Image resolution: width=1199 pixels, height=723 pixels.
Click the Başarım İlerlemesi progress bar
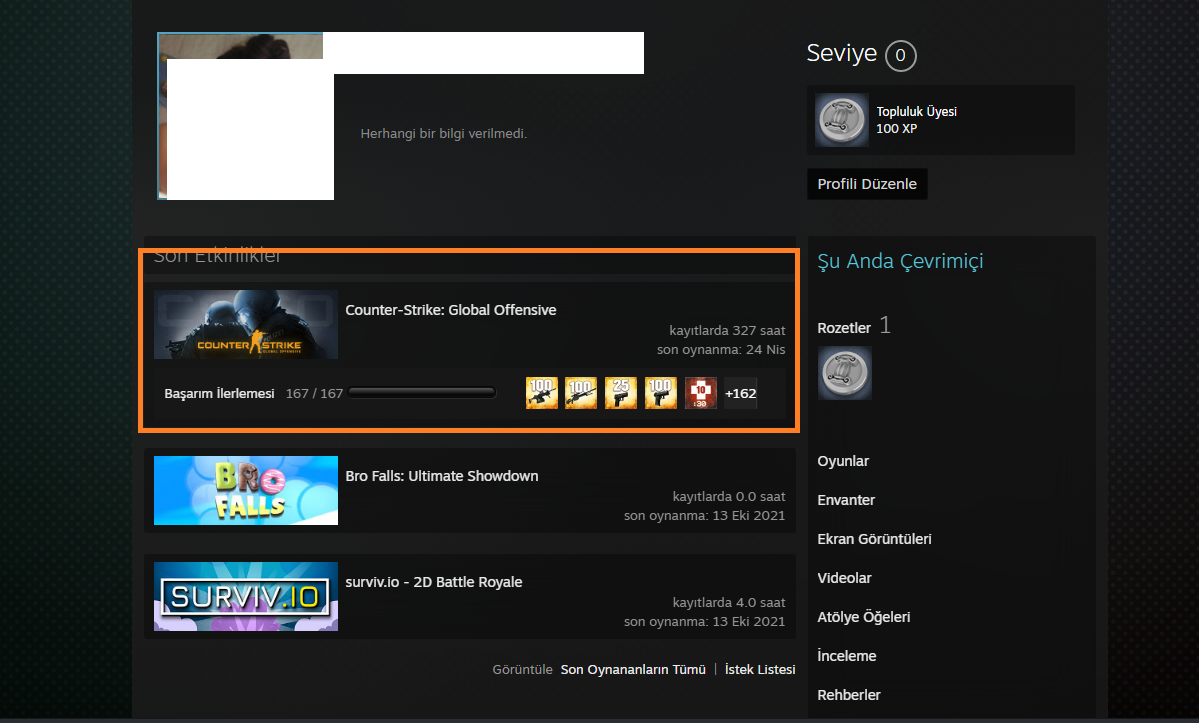coord(421,393)
